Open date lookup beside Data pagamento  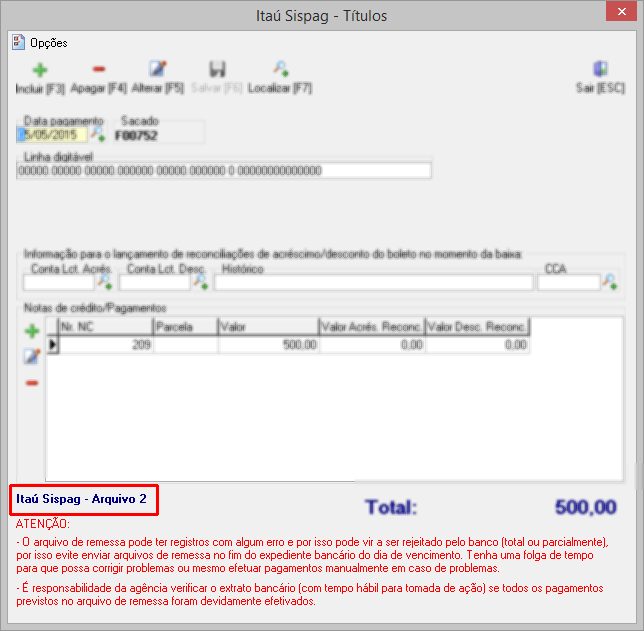(98, 134)
